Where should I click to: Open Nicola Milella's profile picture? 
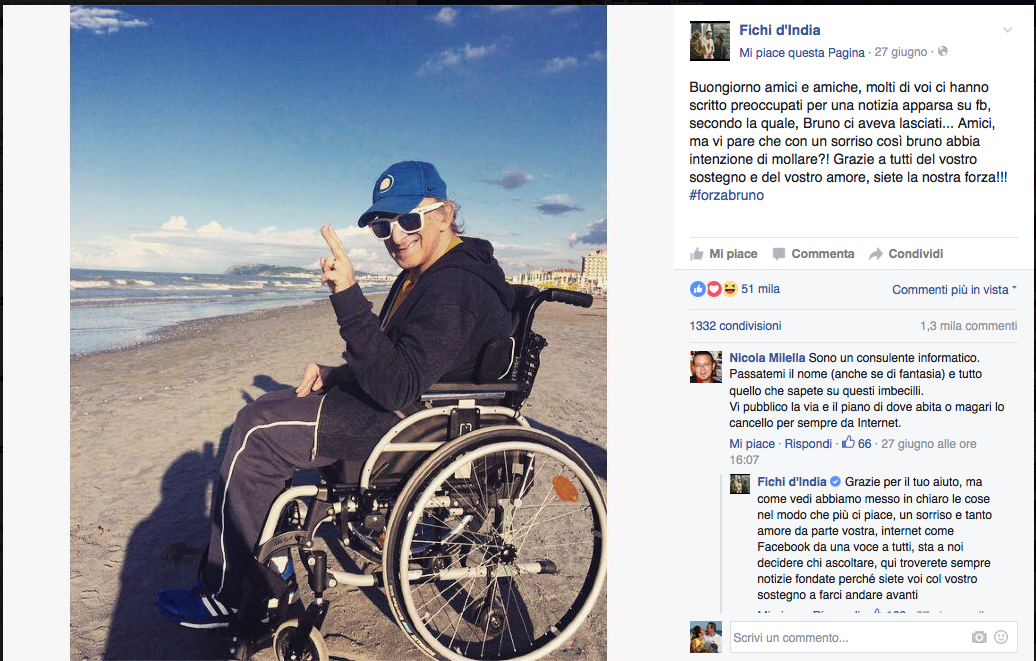click(x=706, y=367)
